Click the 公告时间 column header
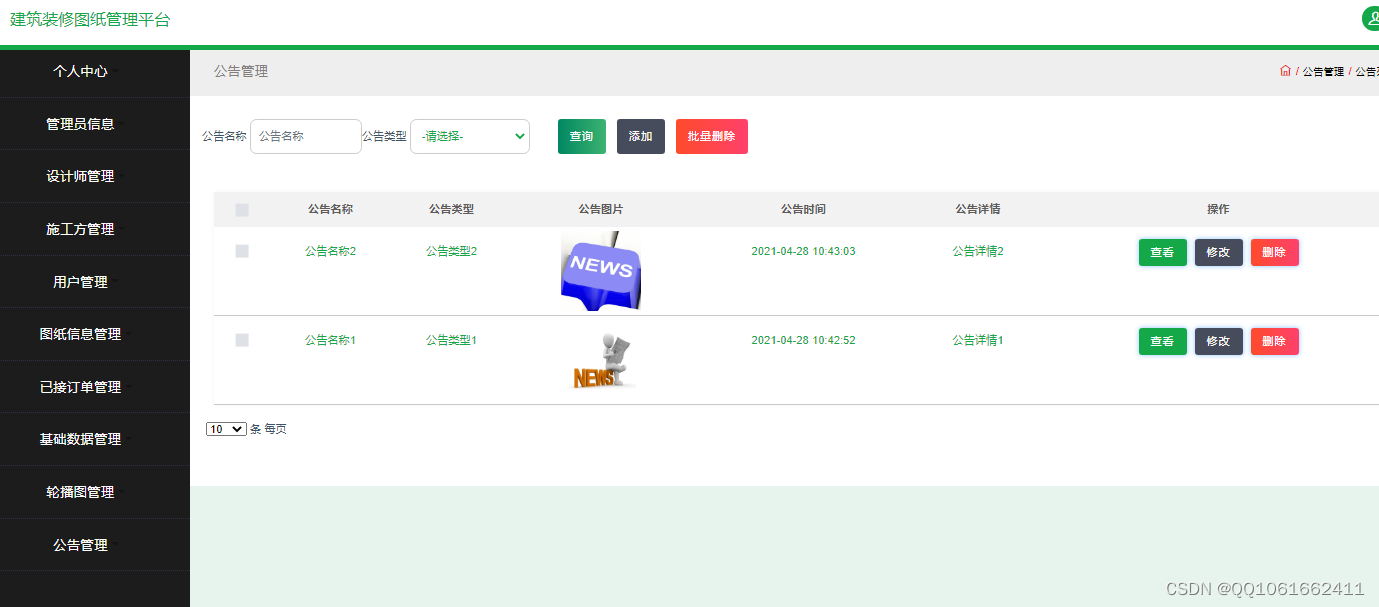This screenshot has width=1379, height=607. click(x=804, y=210)
